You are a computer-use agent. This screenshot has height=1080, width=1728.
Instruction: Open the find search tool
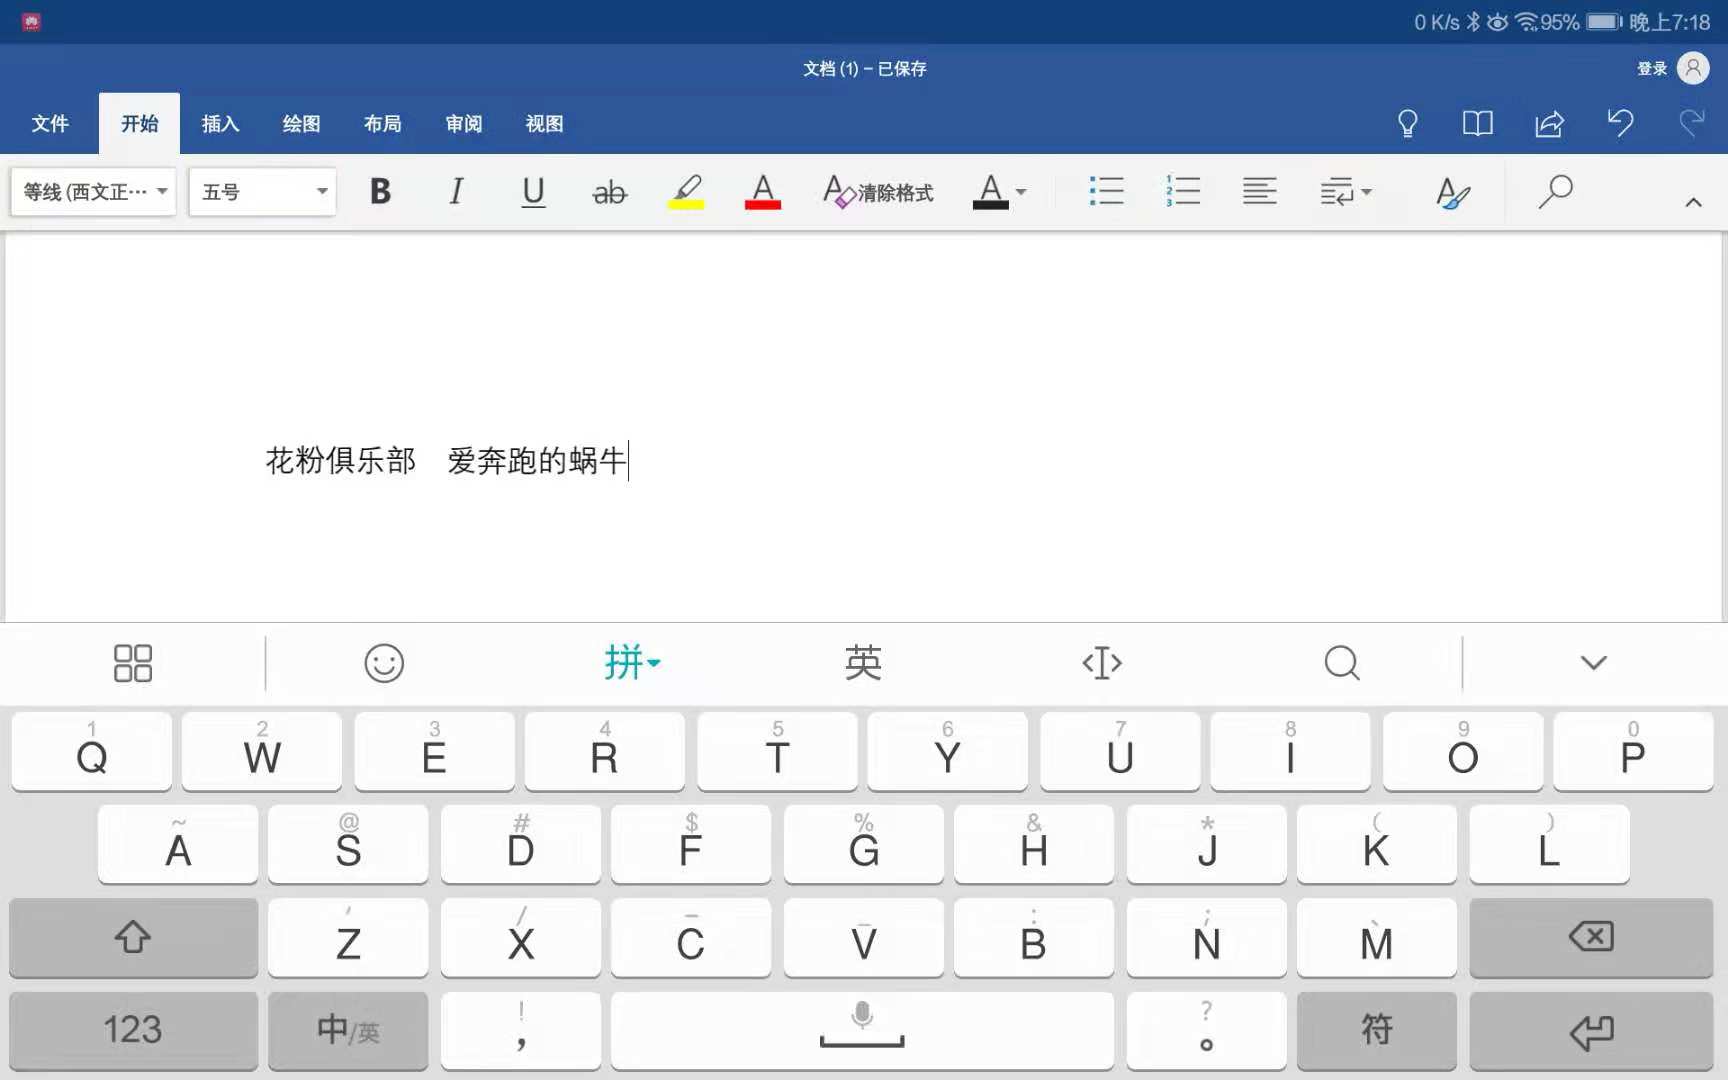click(1555, 191)
